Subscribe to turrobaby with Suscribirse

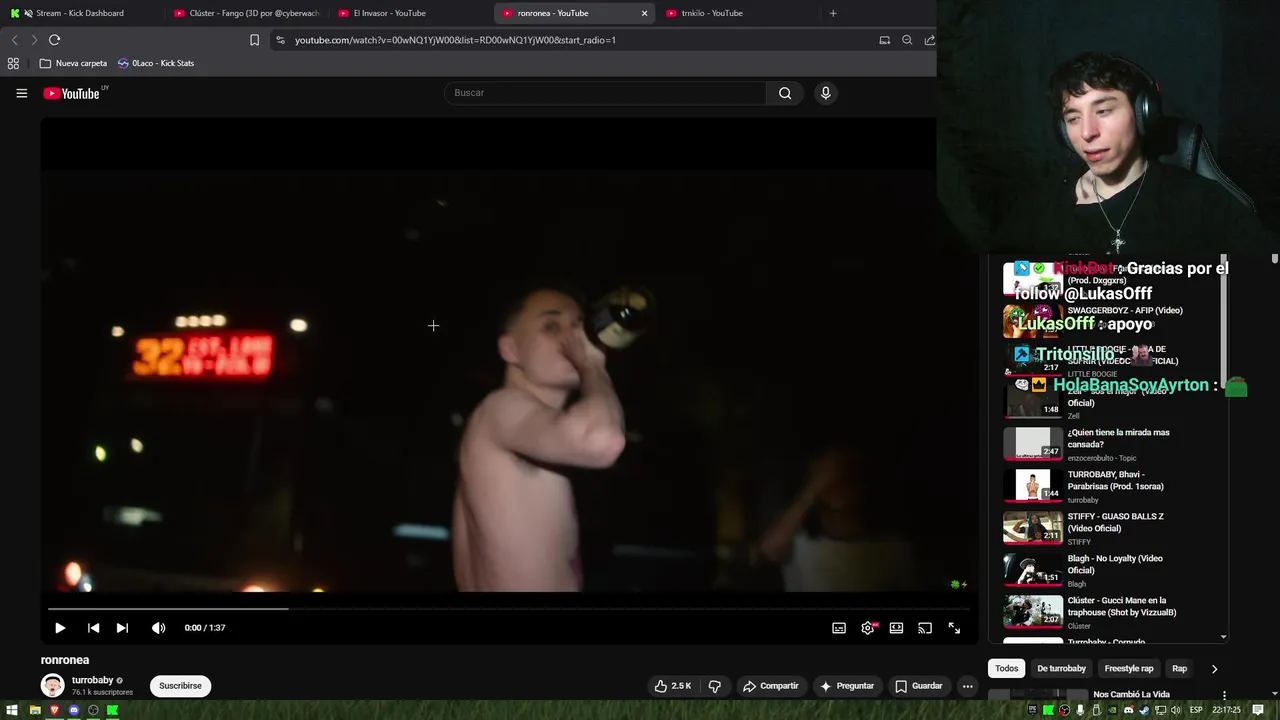(x=180, y=686)
